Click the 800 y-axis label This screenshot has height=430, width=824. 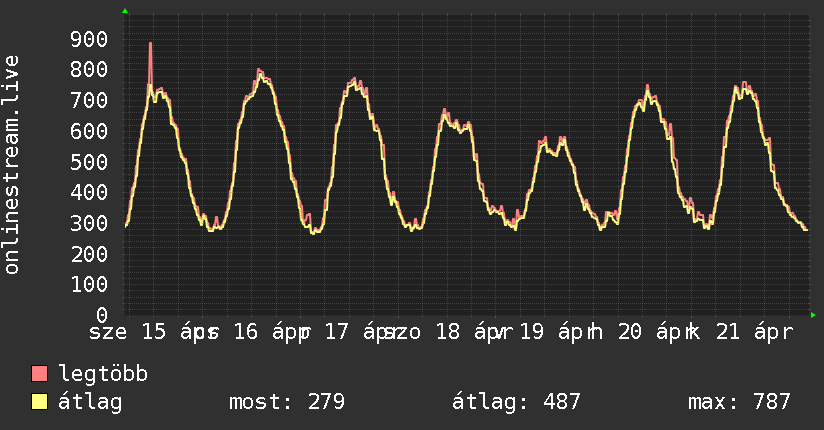(89, 70)
